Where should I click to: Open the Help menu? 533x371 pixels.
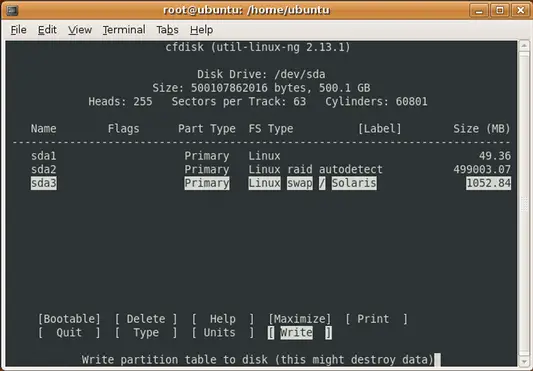tap(202, 30)
